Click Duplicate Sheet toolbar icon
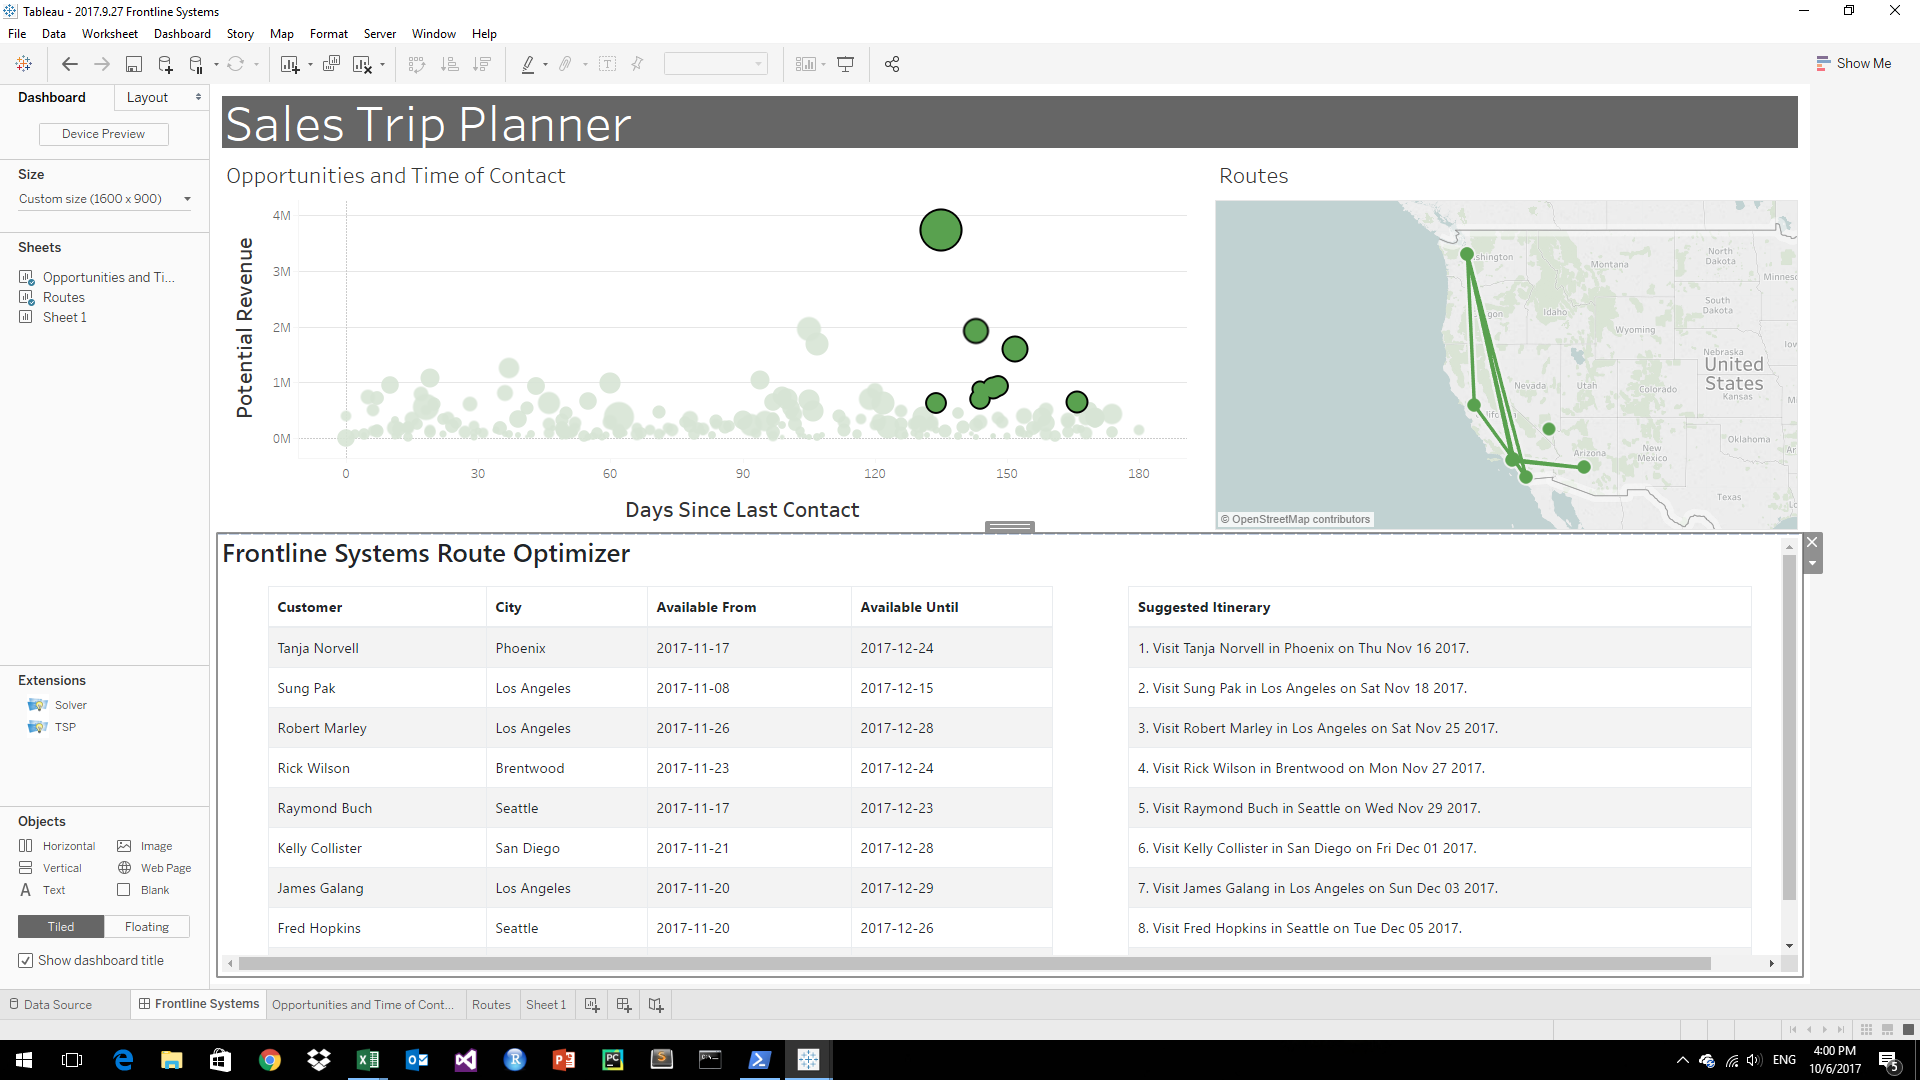1920x1080 pixels. (x=332, y=64)
